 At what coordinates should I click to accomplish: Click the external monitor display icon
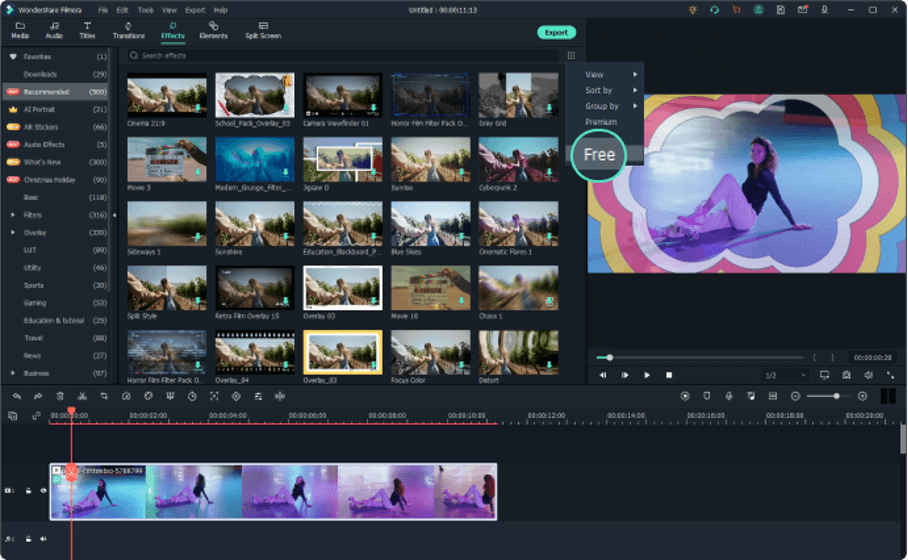pos(825,375)
